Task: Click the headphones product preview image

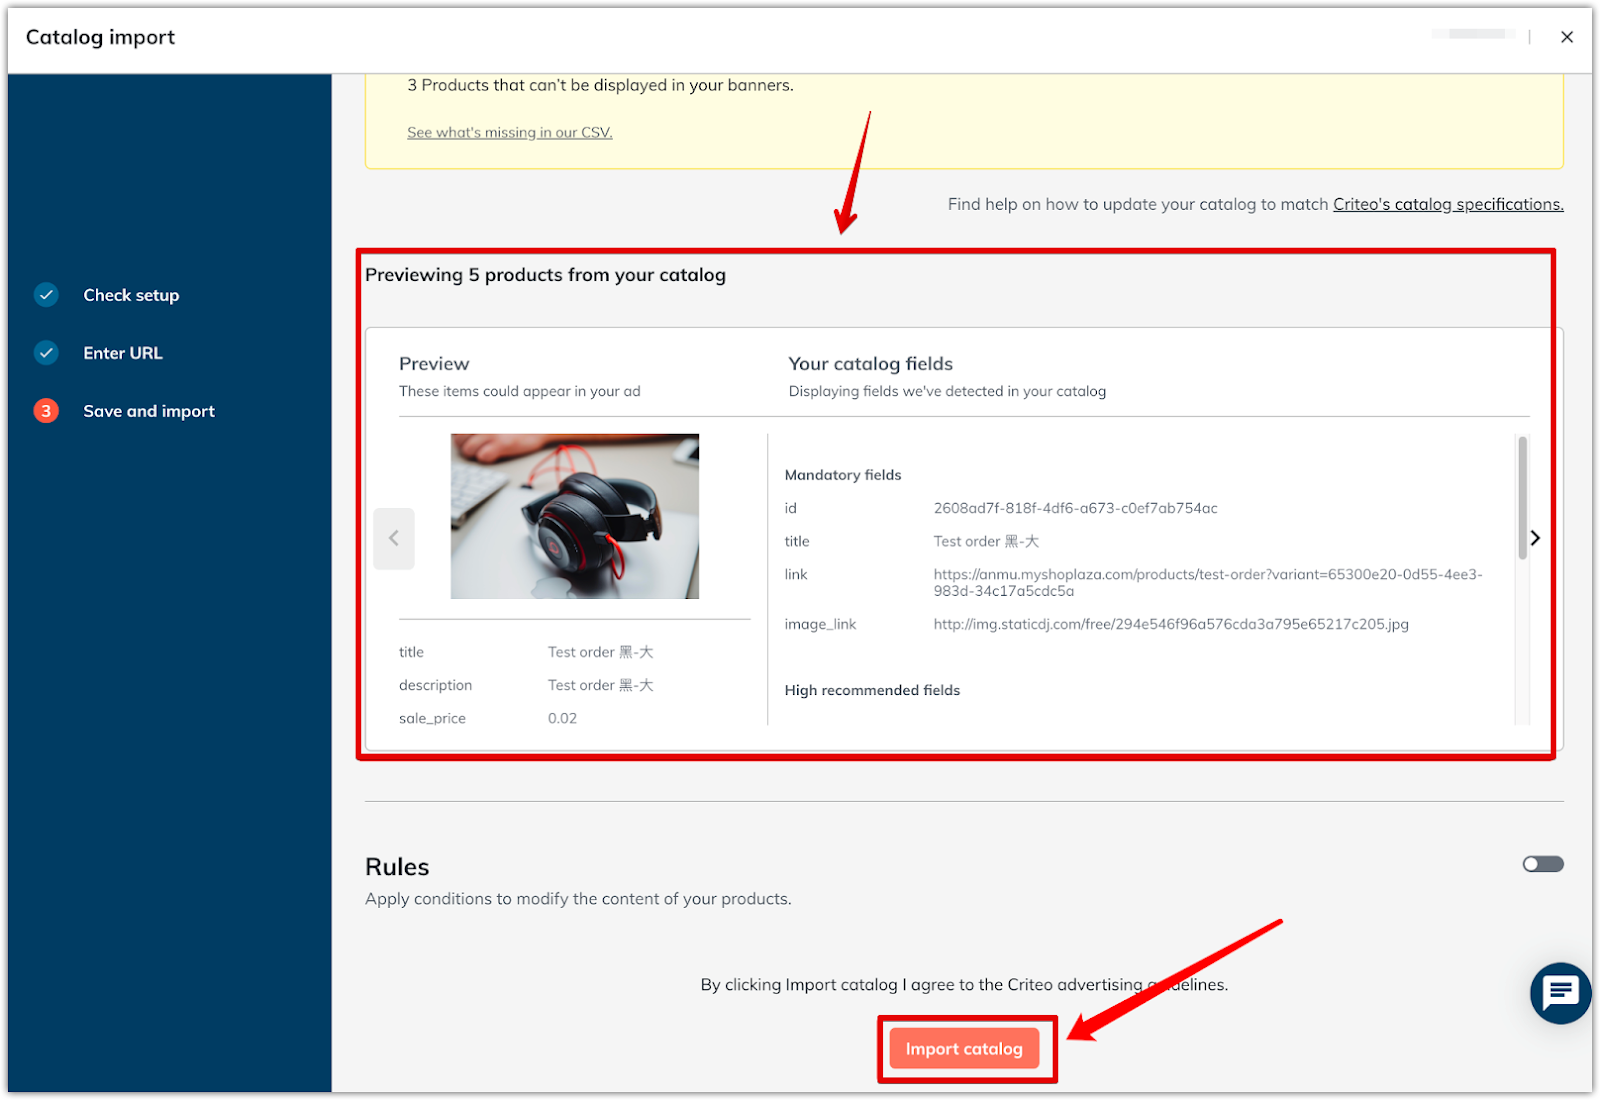Action: [575, 516]
